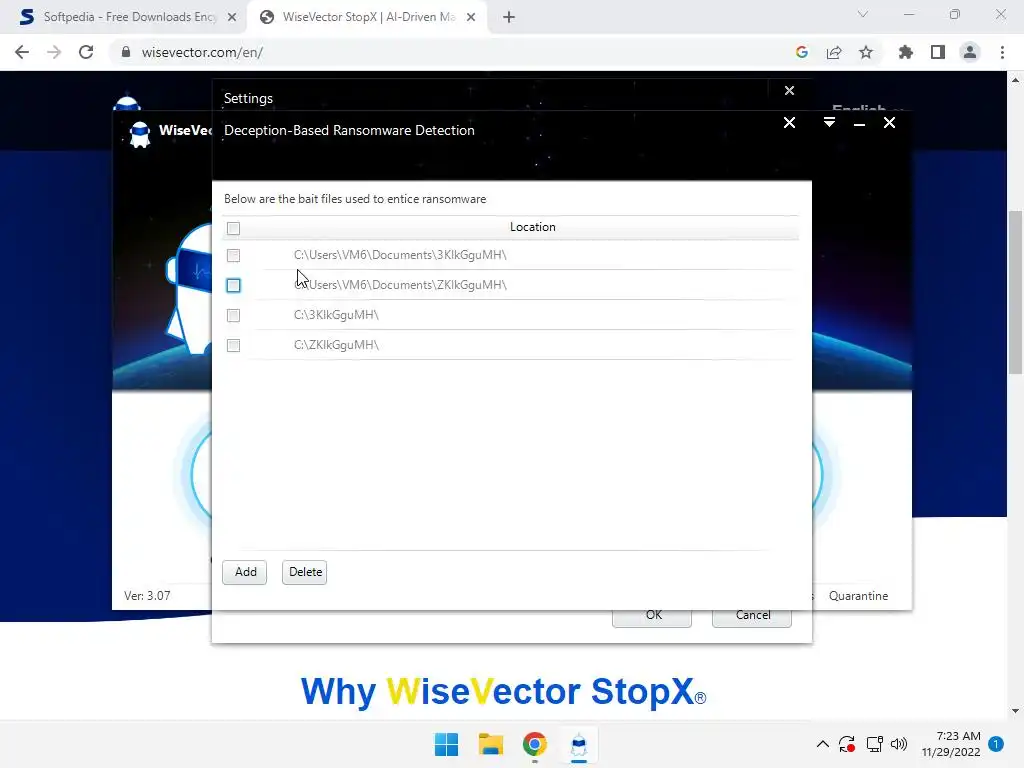Open the notification badge in tray
1024x768 pixels.
pyautogui.click(x=996, y=744)
